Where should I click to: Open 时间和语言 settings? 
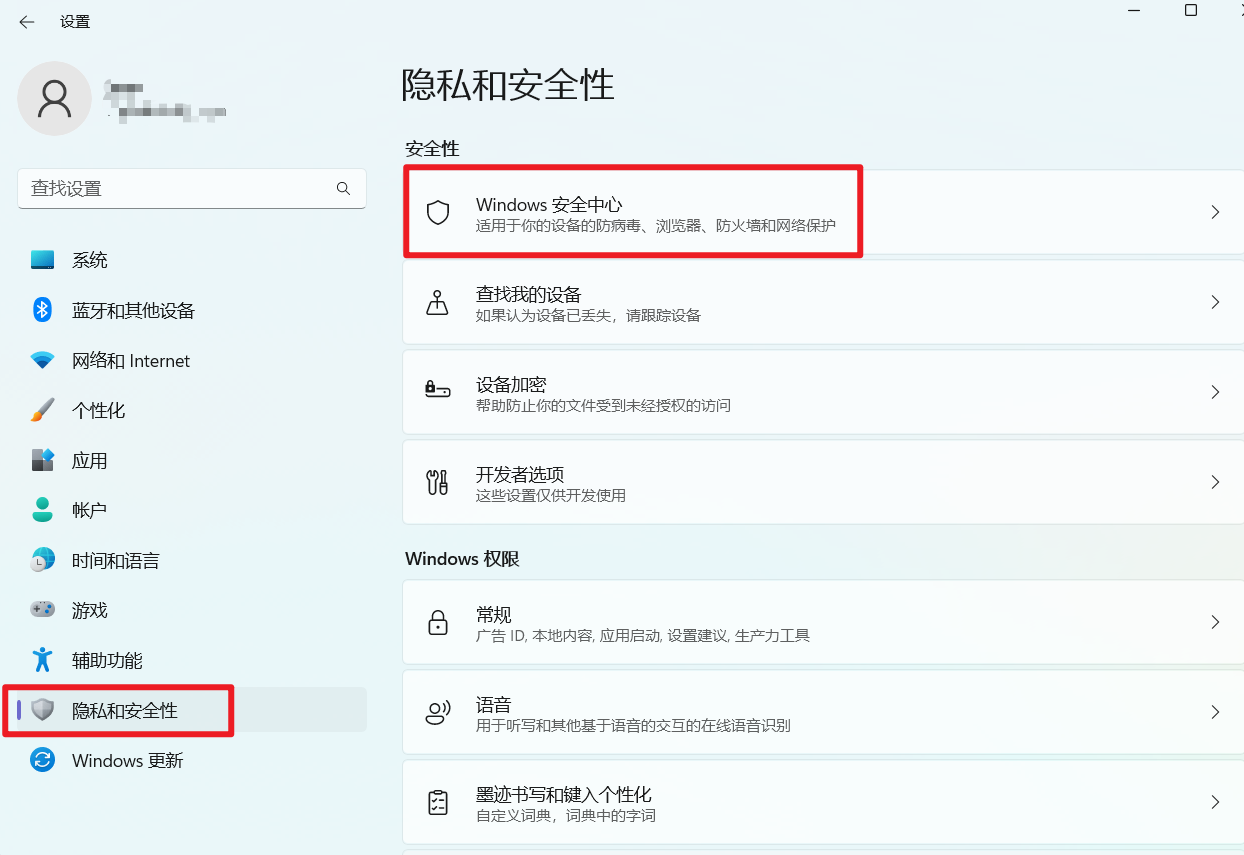(x=42, y=560)
